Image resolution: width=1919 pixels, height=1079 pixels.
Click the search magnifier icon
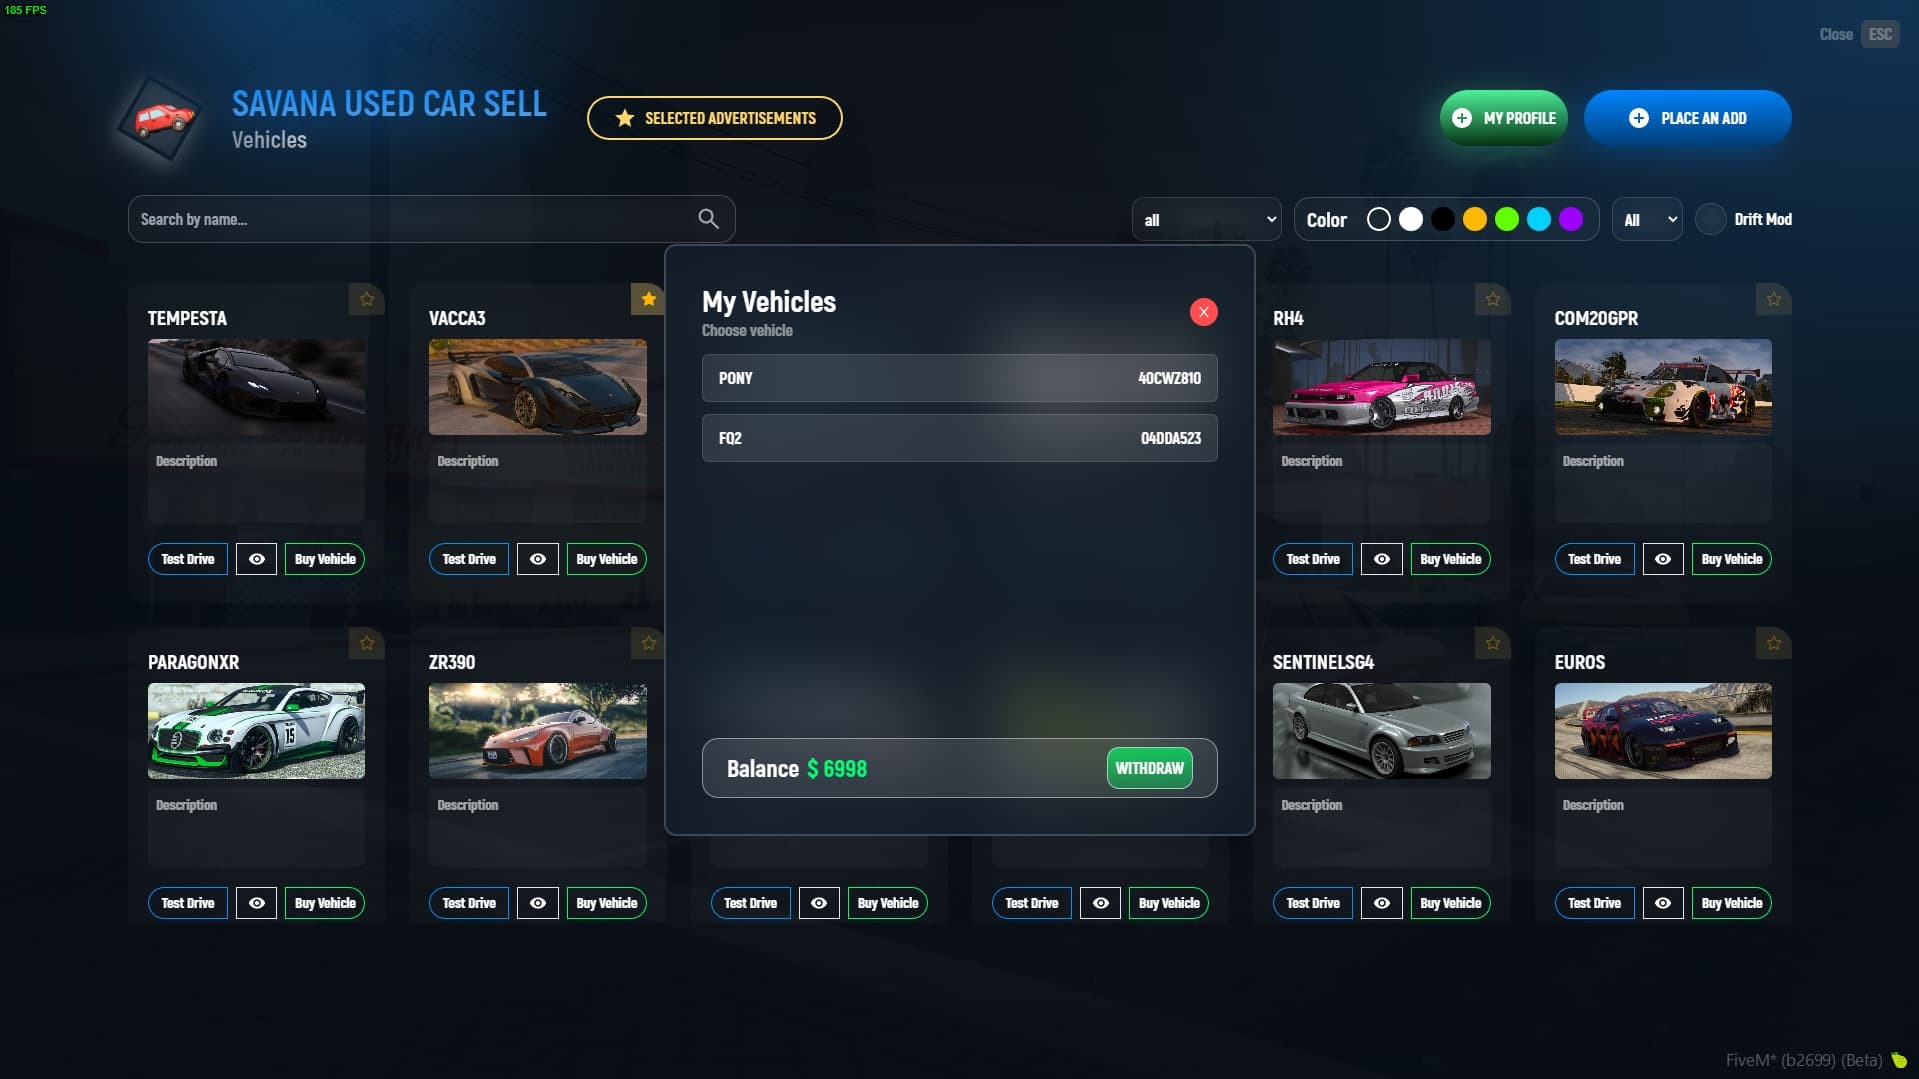click(x=708, y=219)
